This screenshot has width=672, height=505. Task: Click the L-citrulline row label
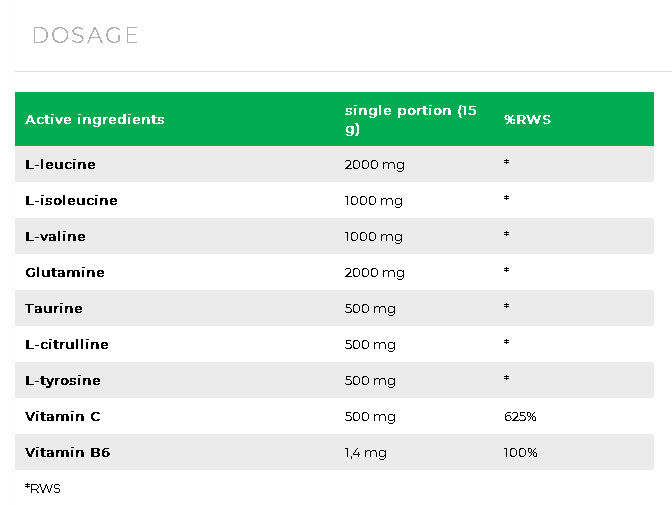(66, 344)
